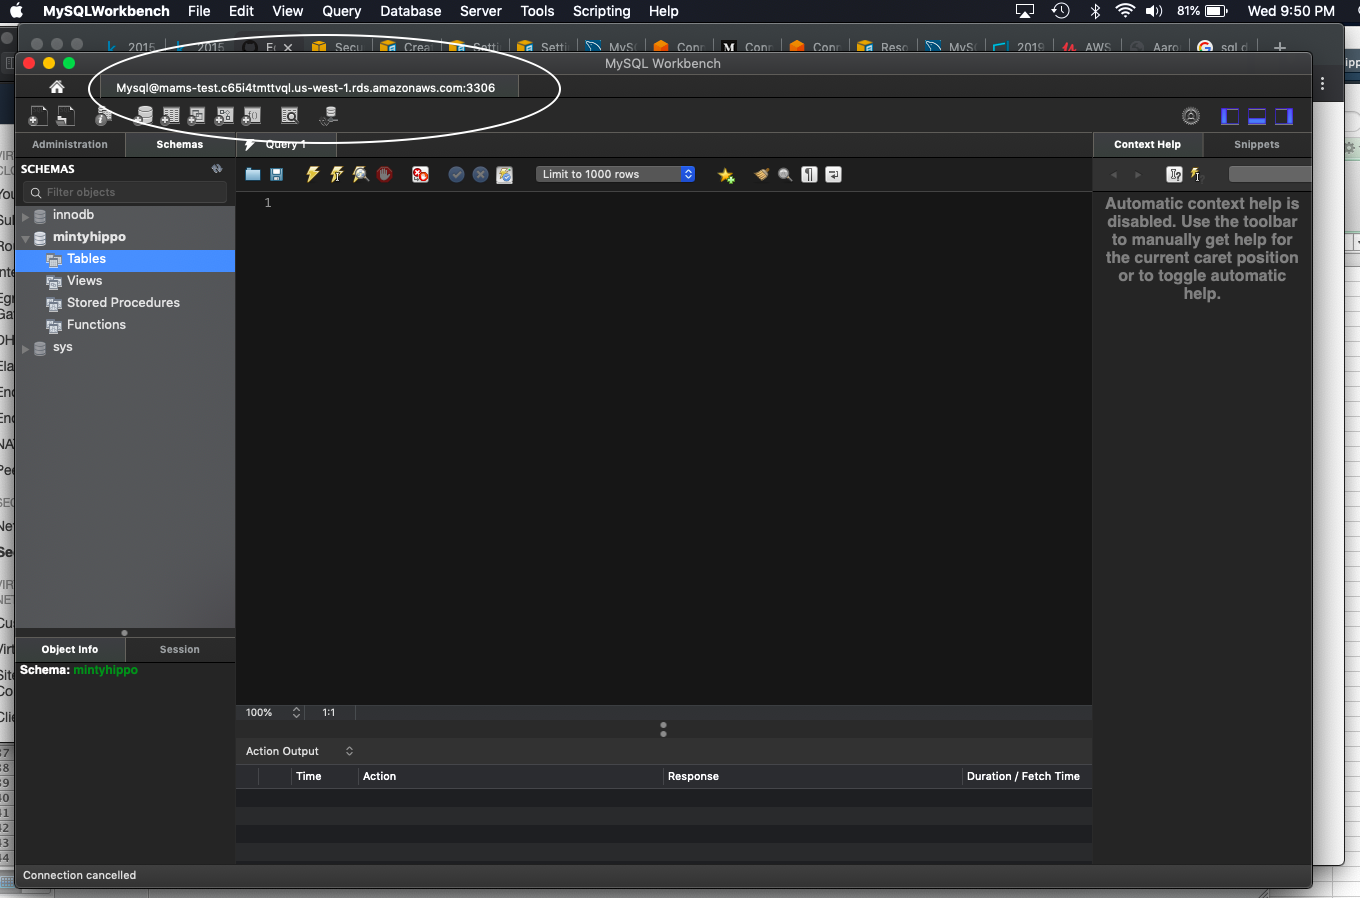Select the Stored Procedures node
Image resolution: width=1360 pixels, height=898 pixels.
(x=125, y=303)
